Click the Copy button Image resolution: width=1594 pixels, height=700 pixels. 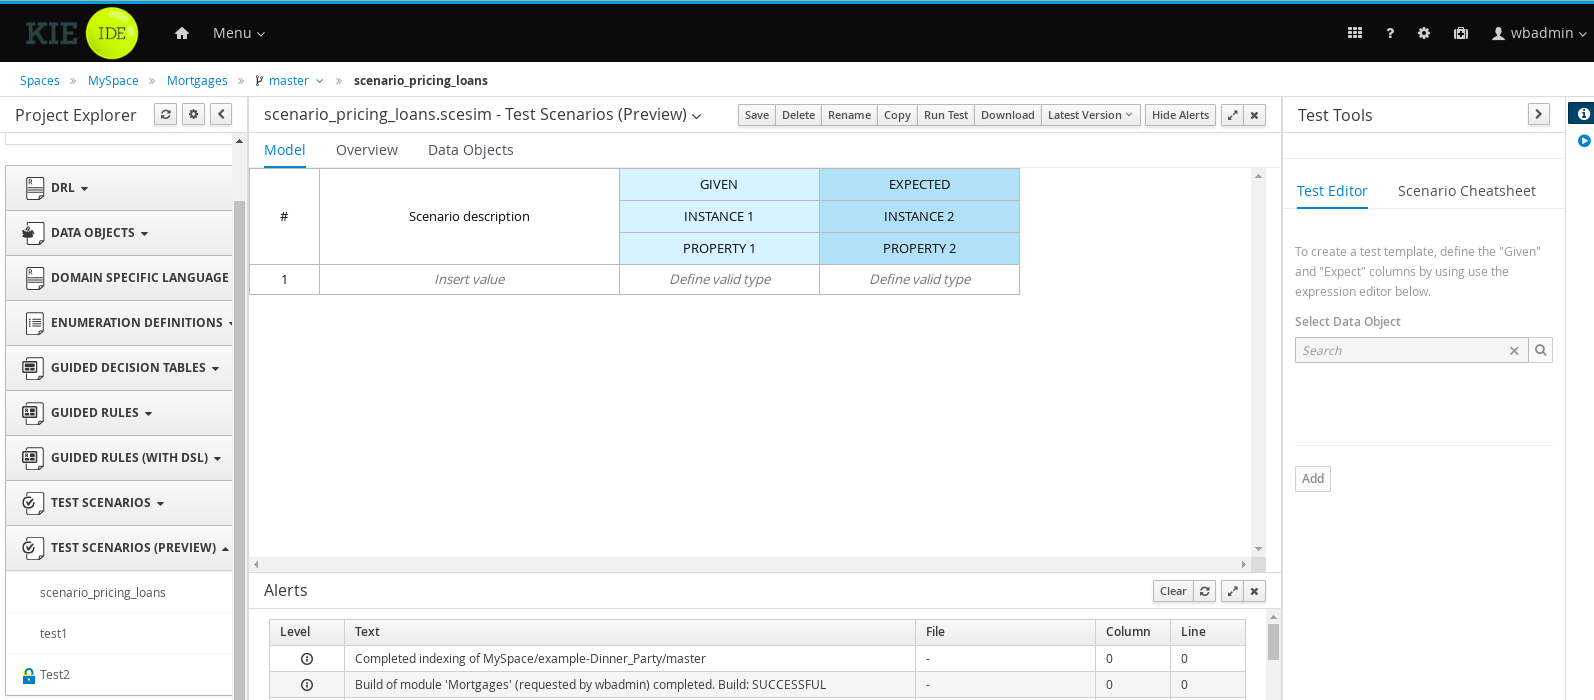(897, 115)
